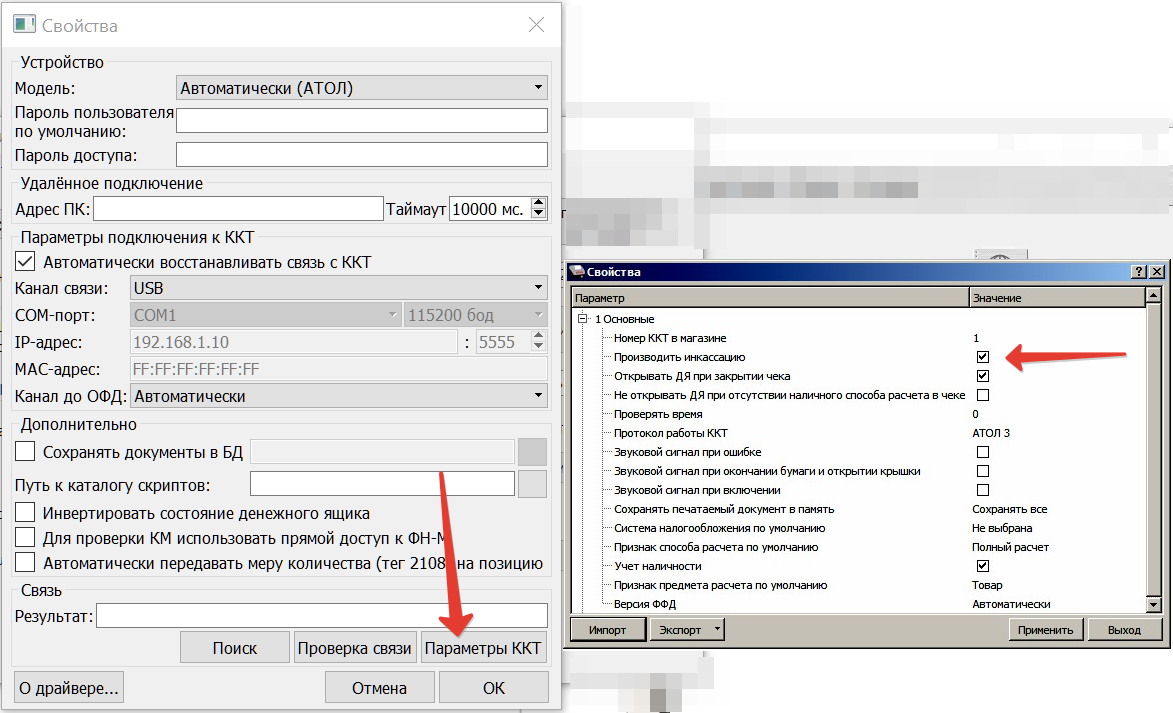This screenshot has height=713, width=1173.
Task: Click the Пароль доступа input field
Action: coord(362,155)
